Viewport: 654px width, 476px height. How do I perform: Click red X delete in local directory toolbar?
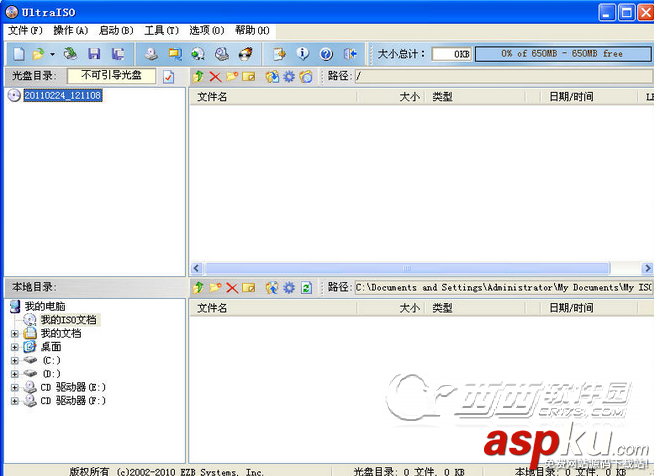[x=232, y=288]
